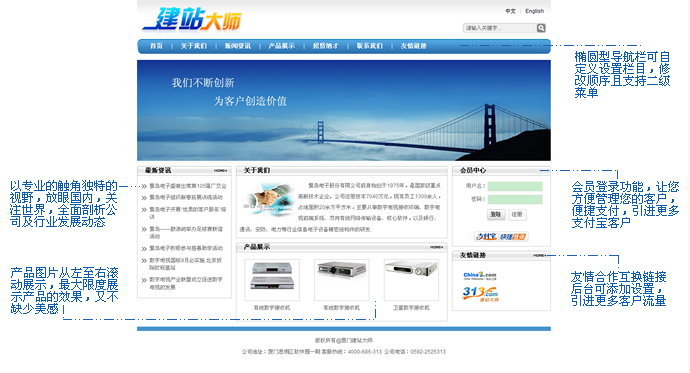
Task: Open 产品展示 in the navigation bar
Action: pos(282,46)
